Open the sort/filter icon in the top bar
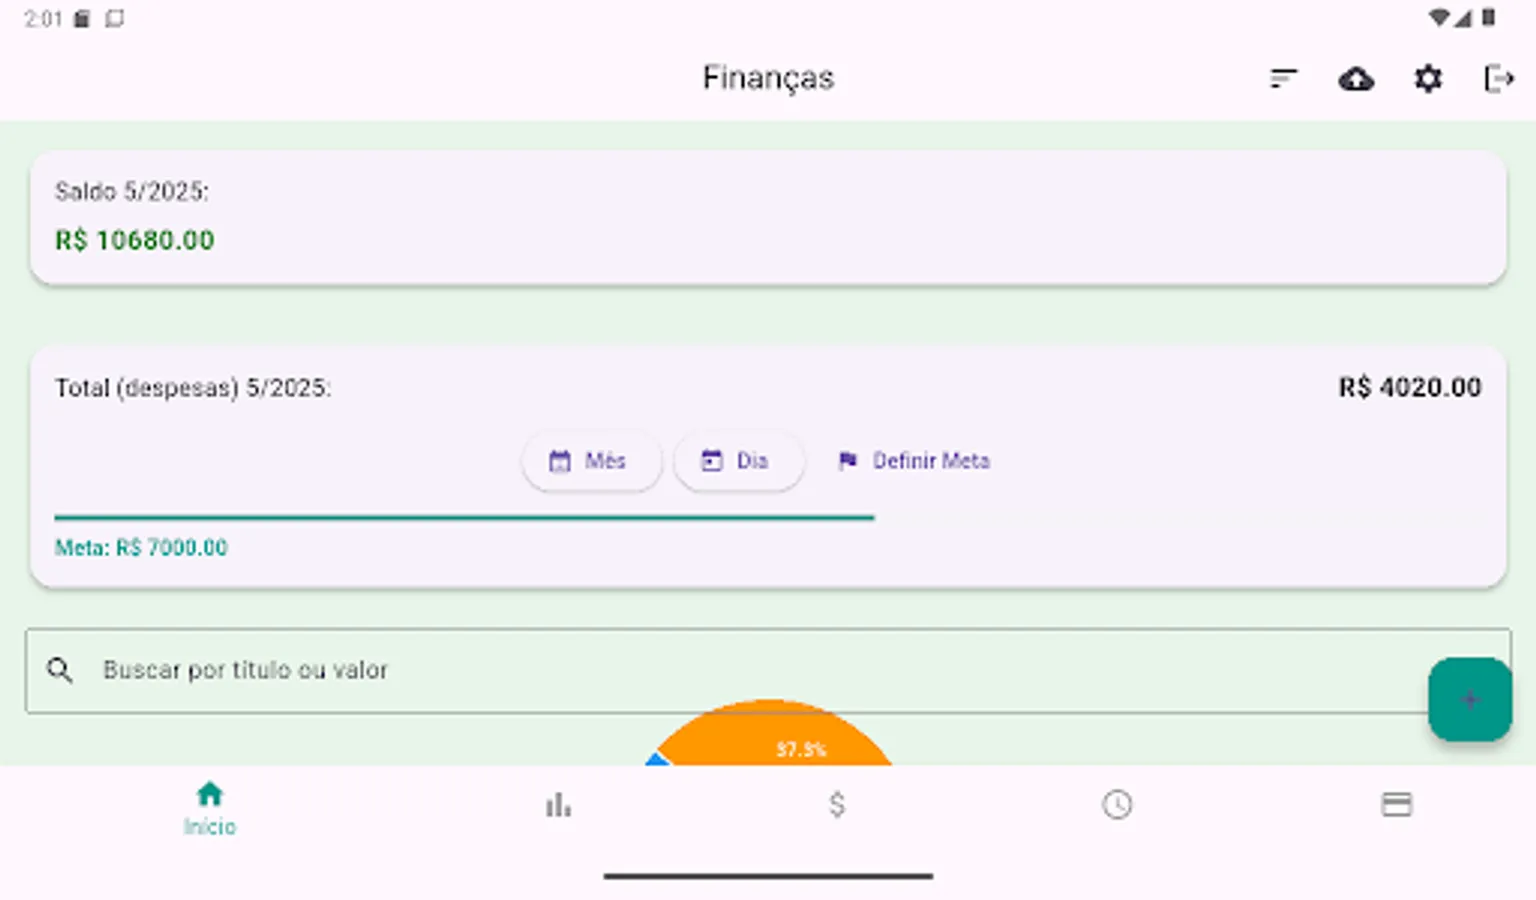1536x900 pixels. coord(1283,78)
